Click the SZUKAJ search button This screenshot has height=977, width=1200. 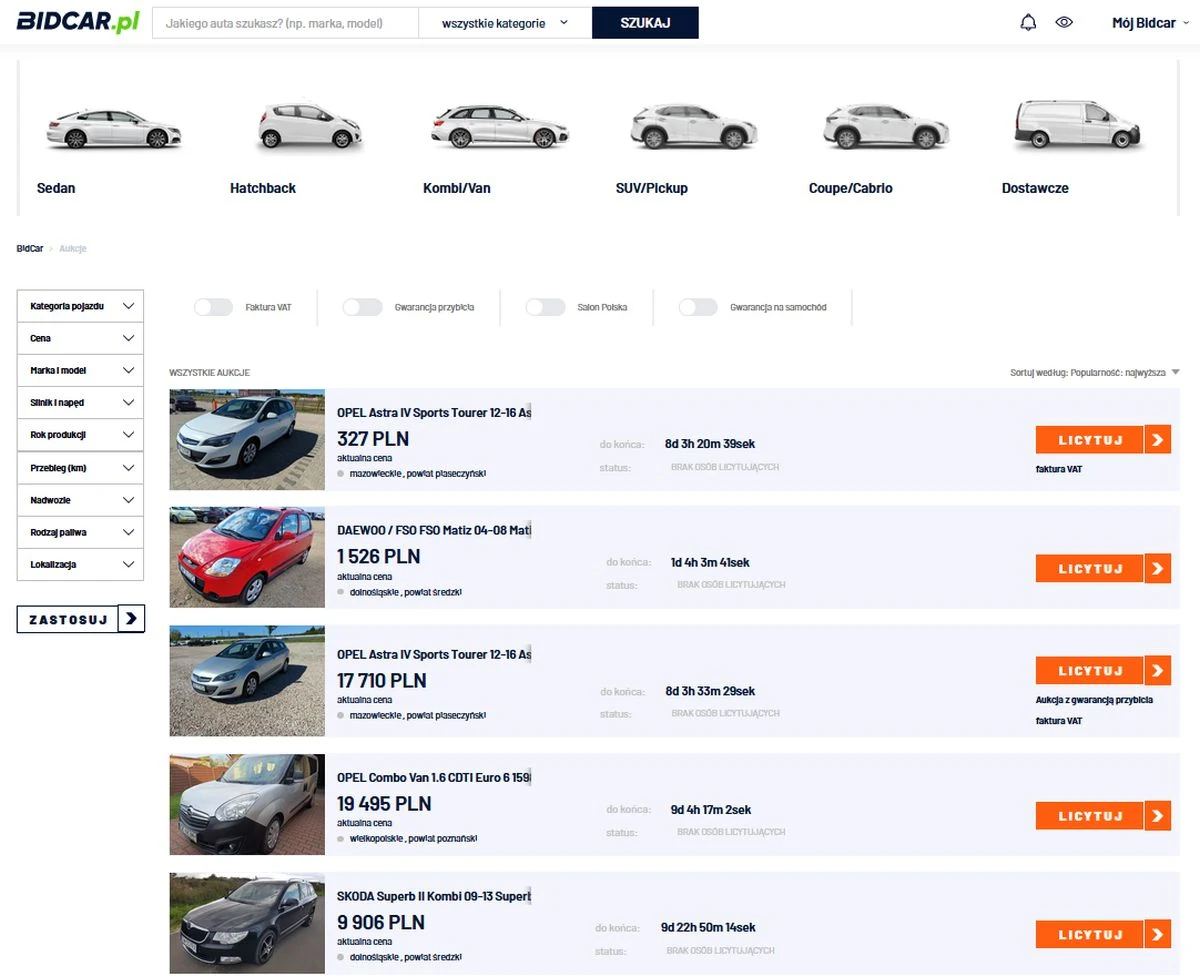coord(645,23)
